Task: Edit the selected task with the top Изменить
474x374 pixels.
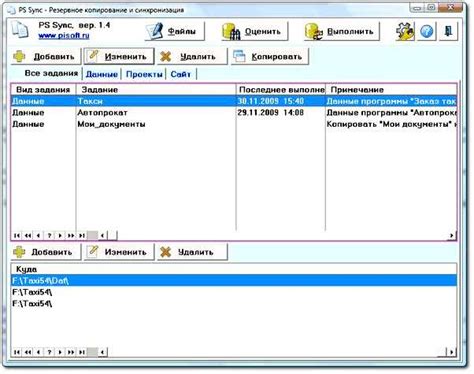Action: point(119,56)
